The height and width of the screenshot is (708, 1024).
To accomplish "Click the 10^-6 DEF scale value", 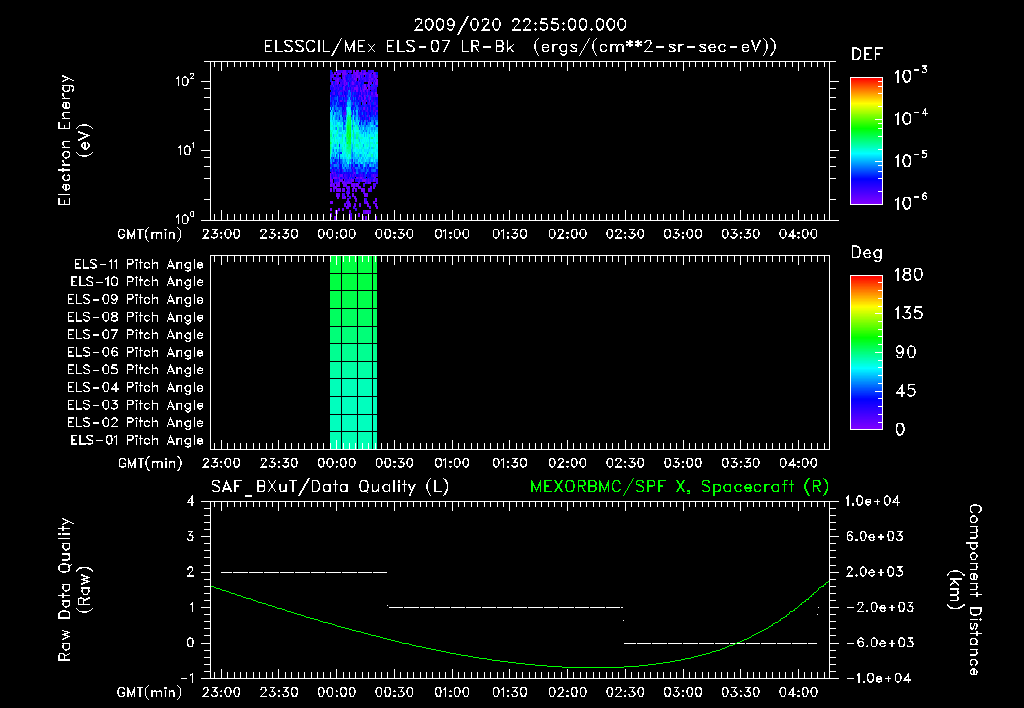I will point(911,202).
